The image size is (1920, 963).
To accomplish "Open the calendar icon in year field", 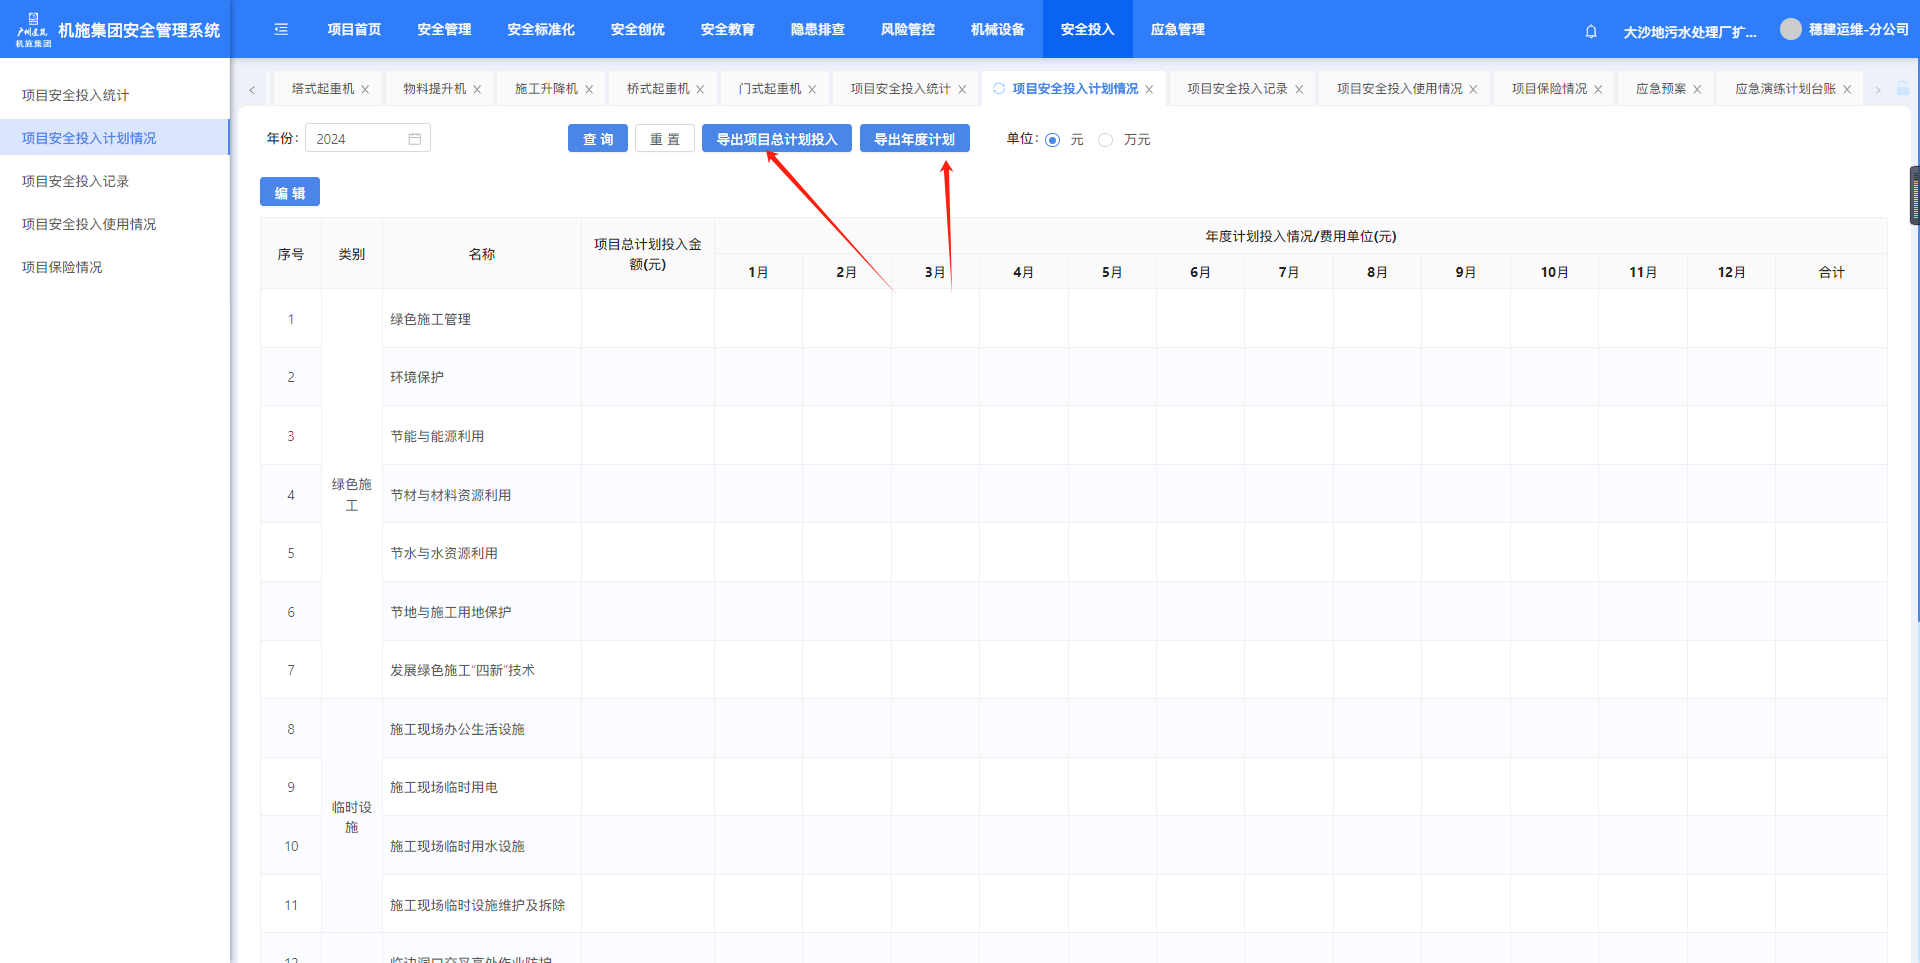I will 415,139.
